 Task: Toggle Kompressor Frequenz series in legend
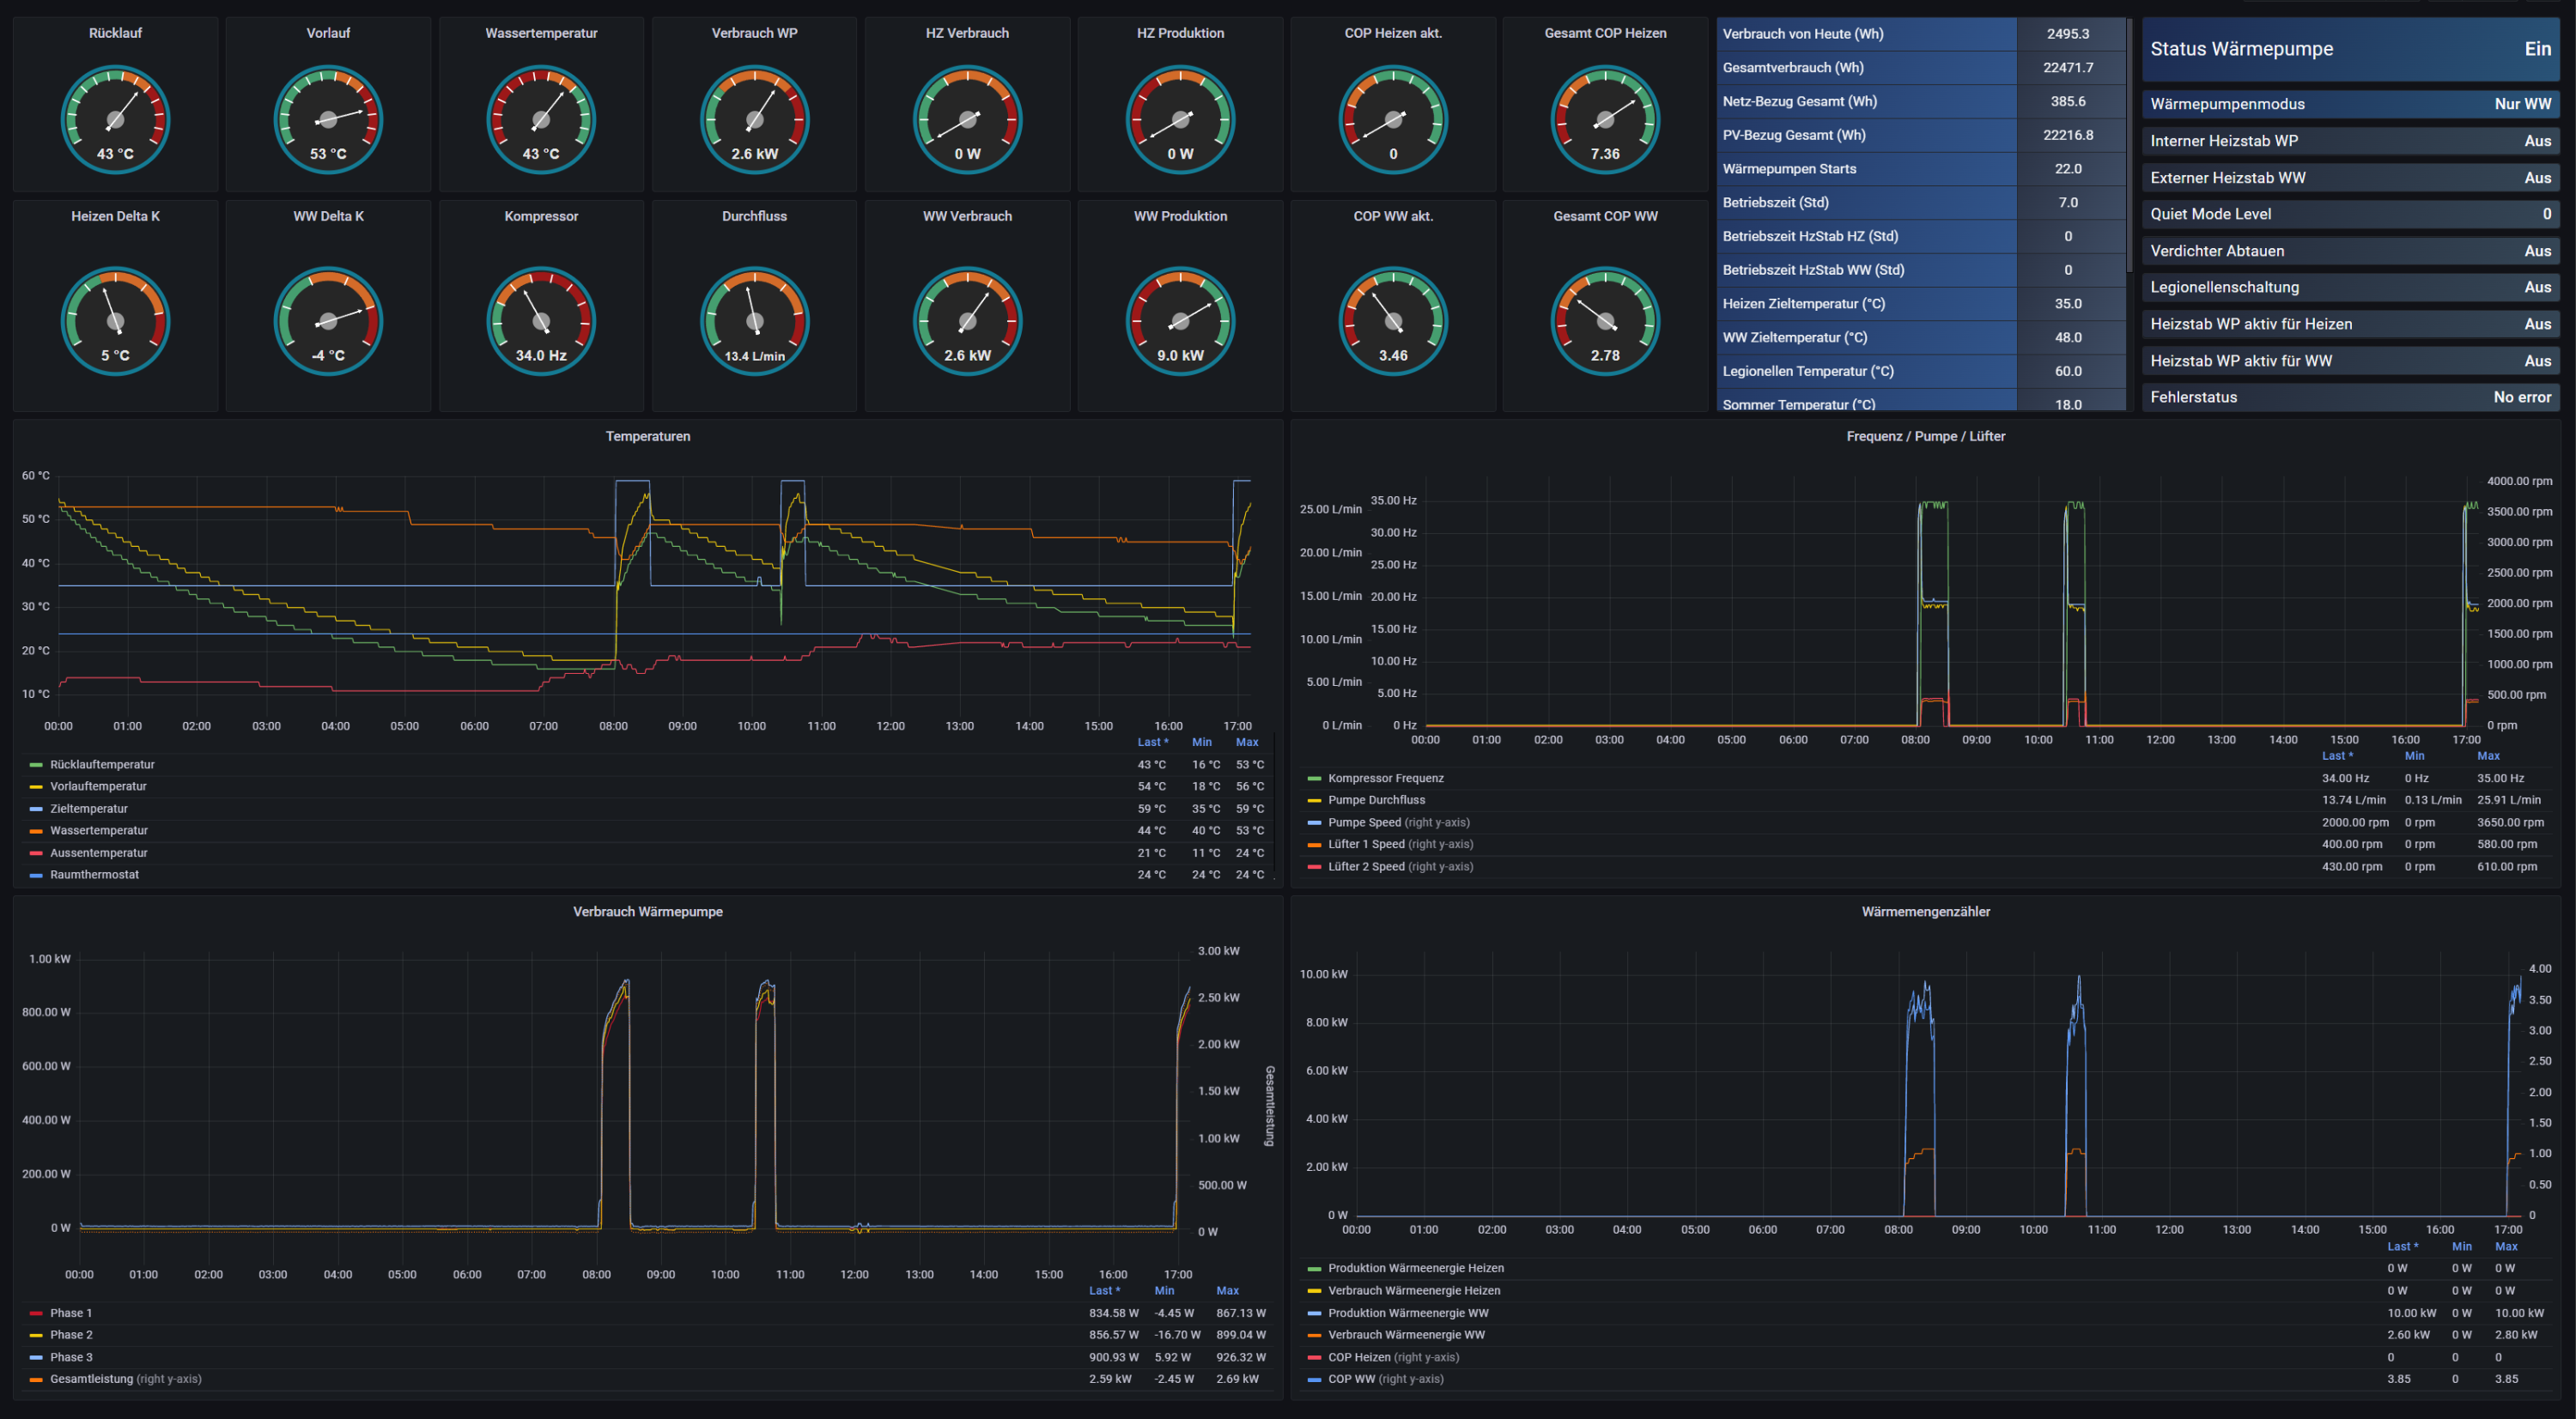(x=1385, y=778)
